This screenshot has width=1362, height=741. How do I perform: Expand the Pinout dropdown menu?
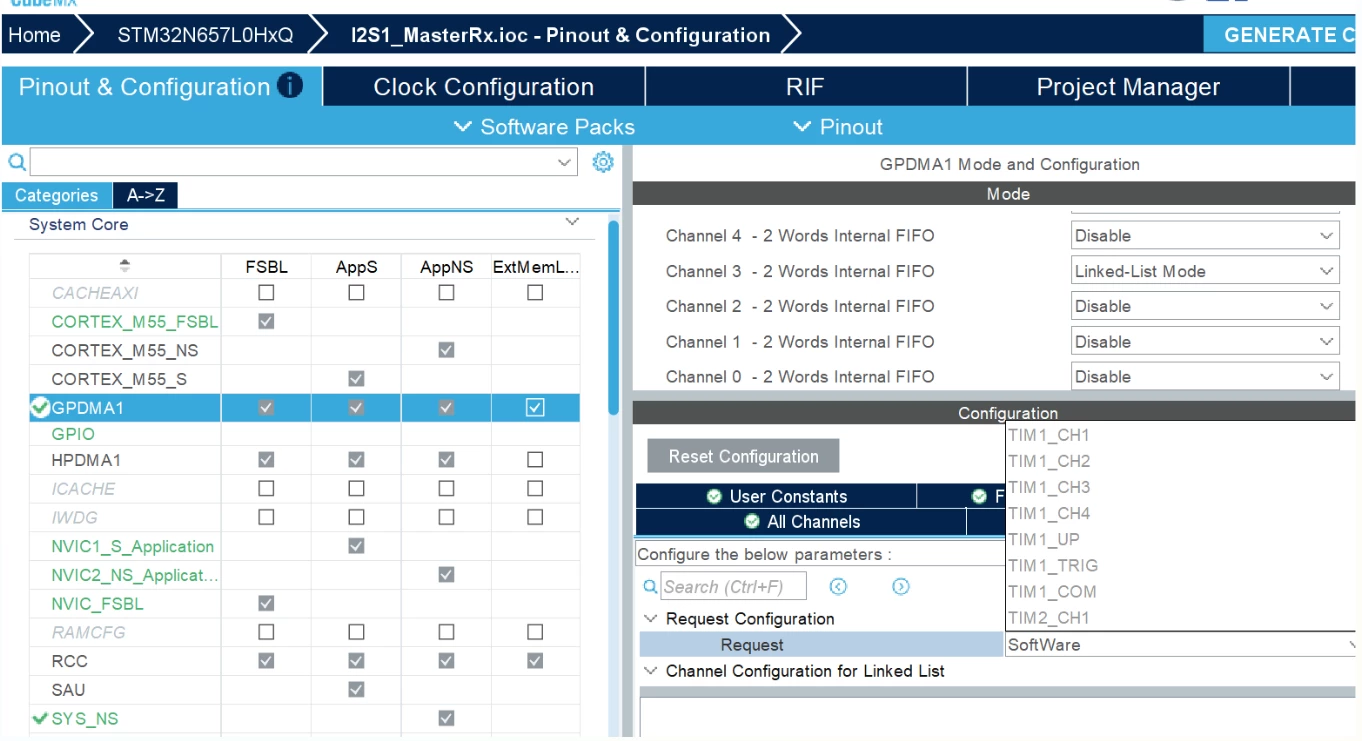838,127
